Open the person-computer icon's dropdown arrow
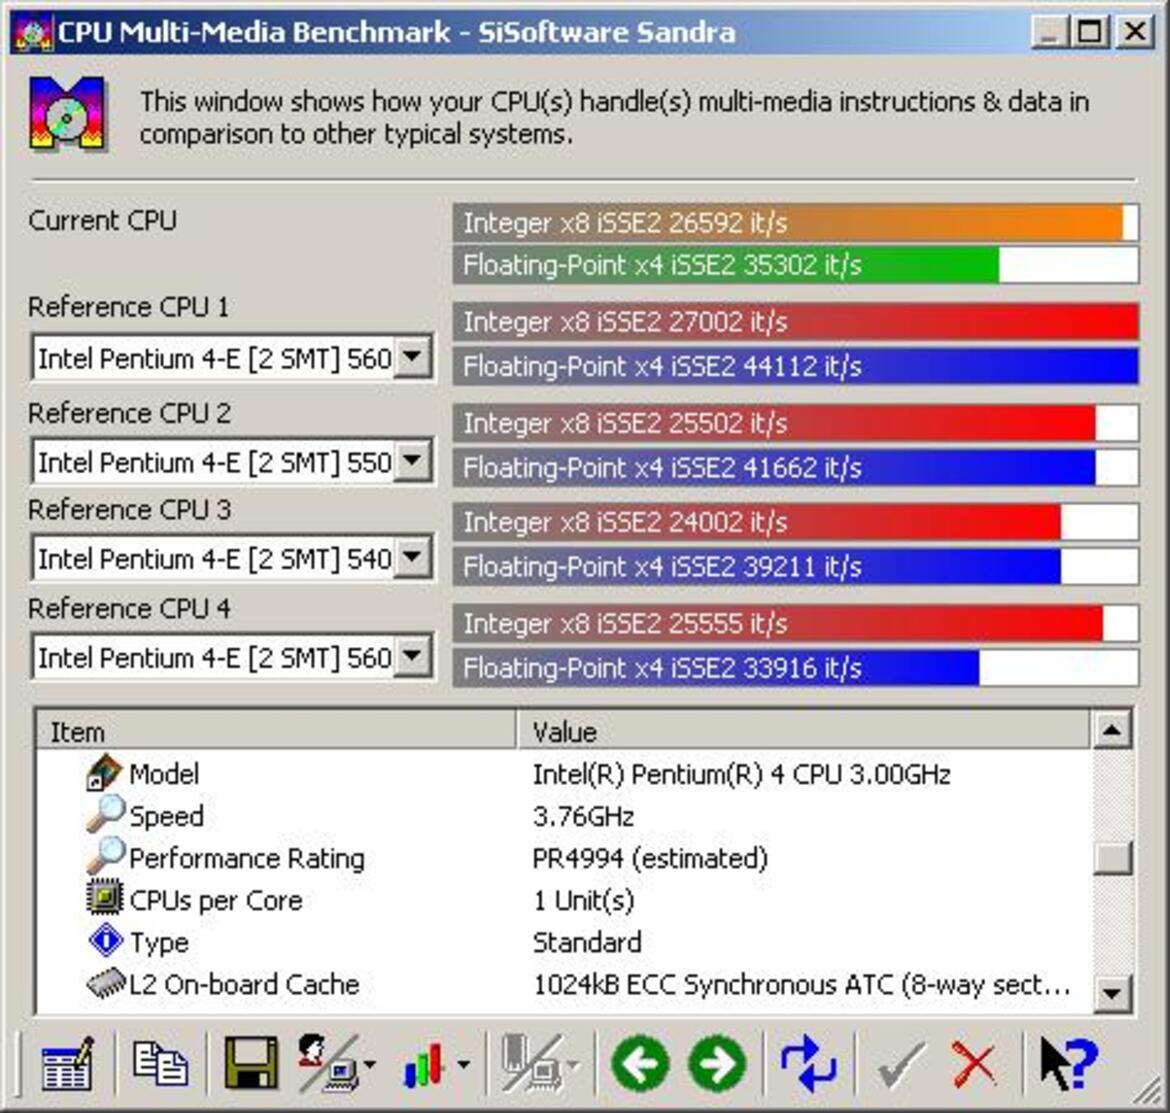 (370, 1065)
